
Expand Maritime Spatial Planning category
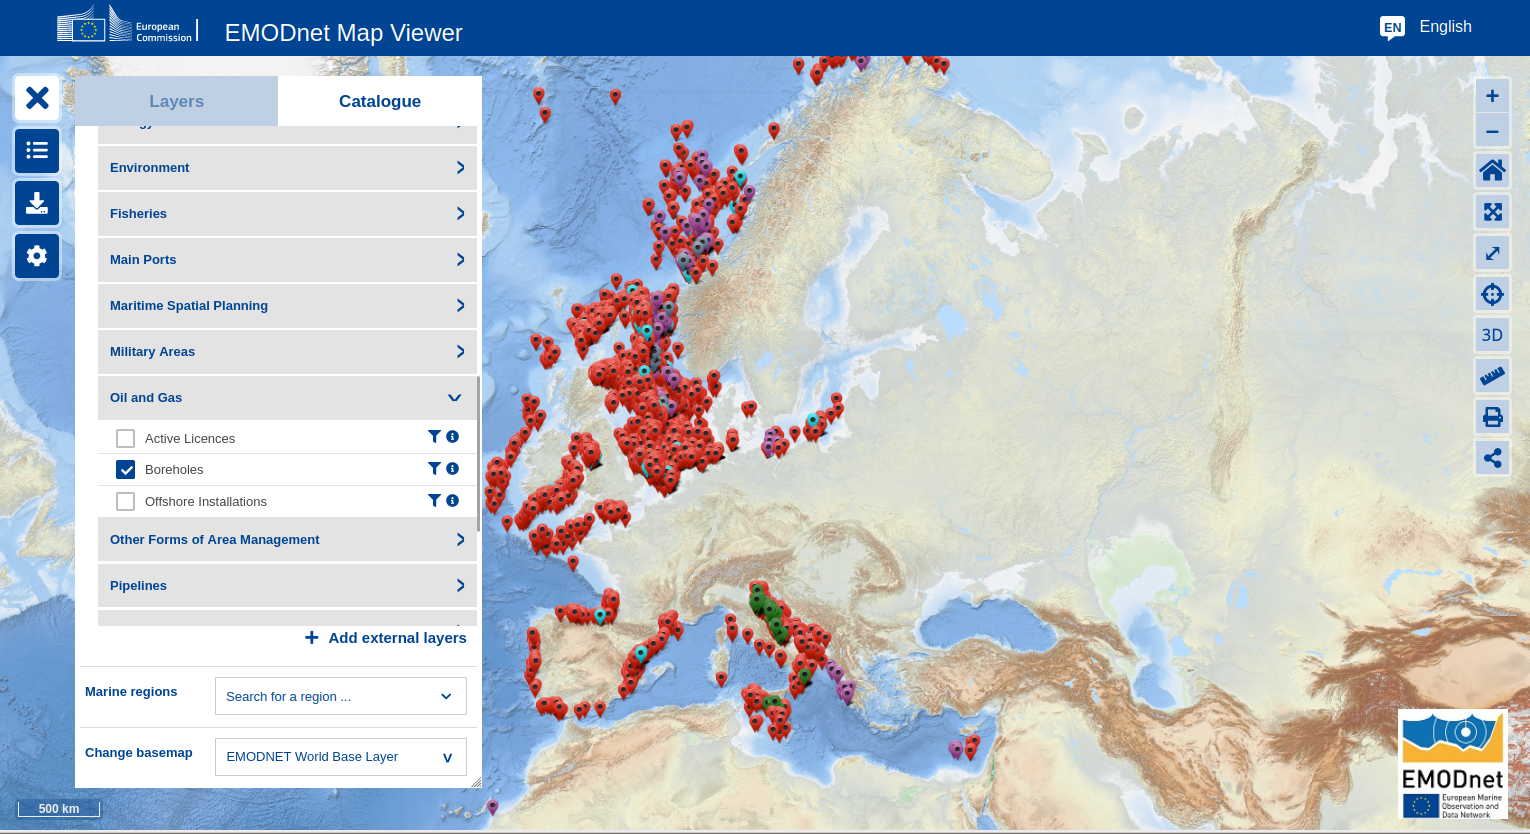tap(287, 306)
